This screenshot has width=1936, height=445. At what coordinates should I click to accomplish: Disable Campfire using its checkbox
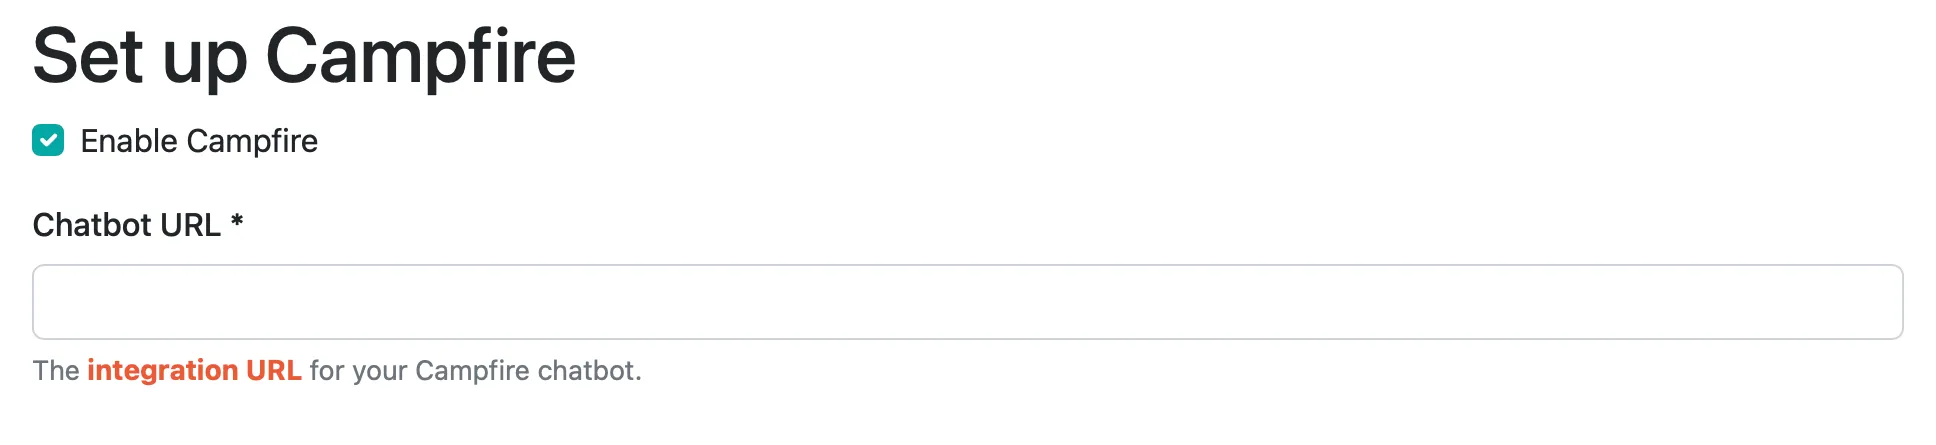(x=48, y=141)
